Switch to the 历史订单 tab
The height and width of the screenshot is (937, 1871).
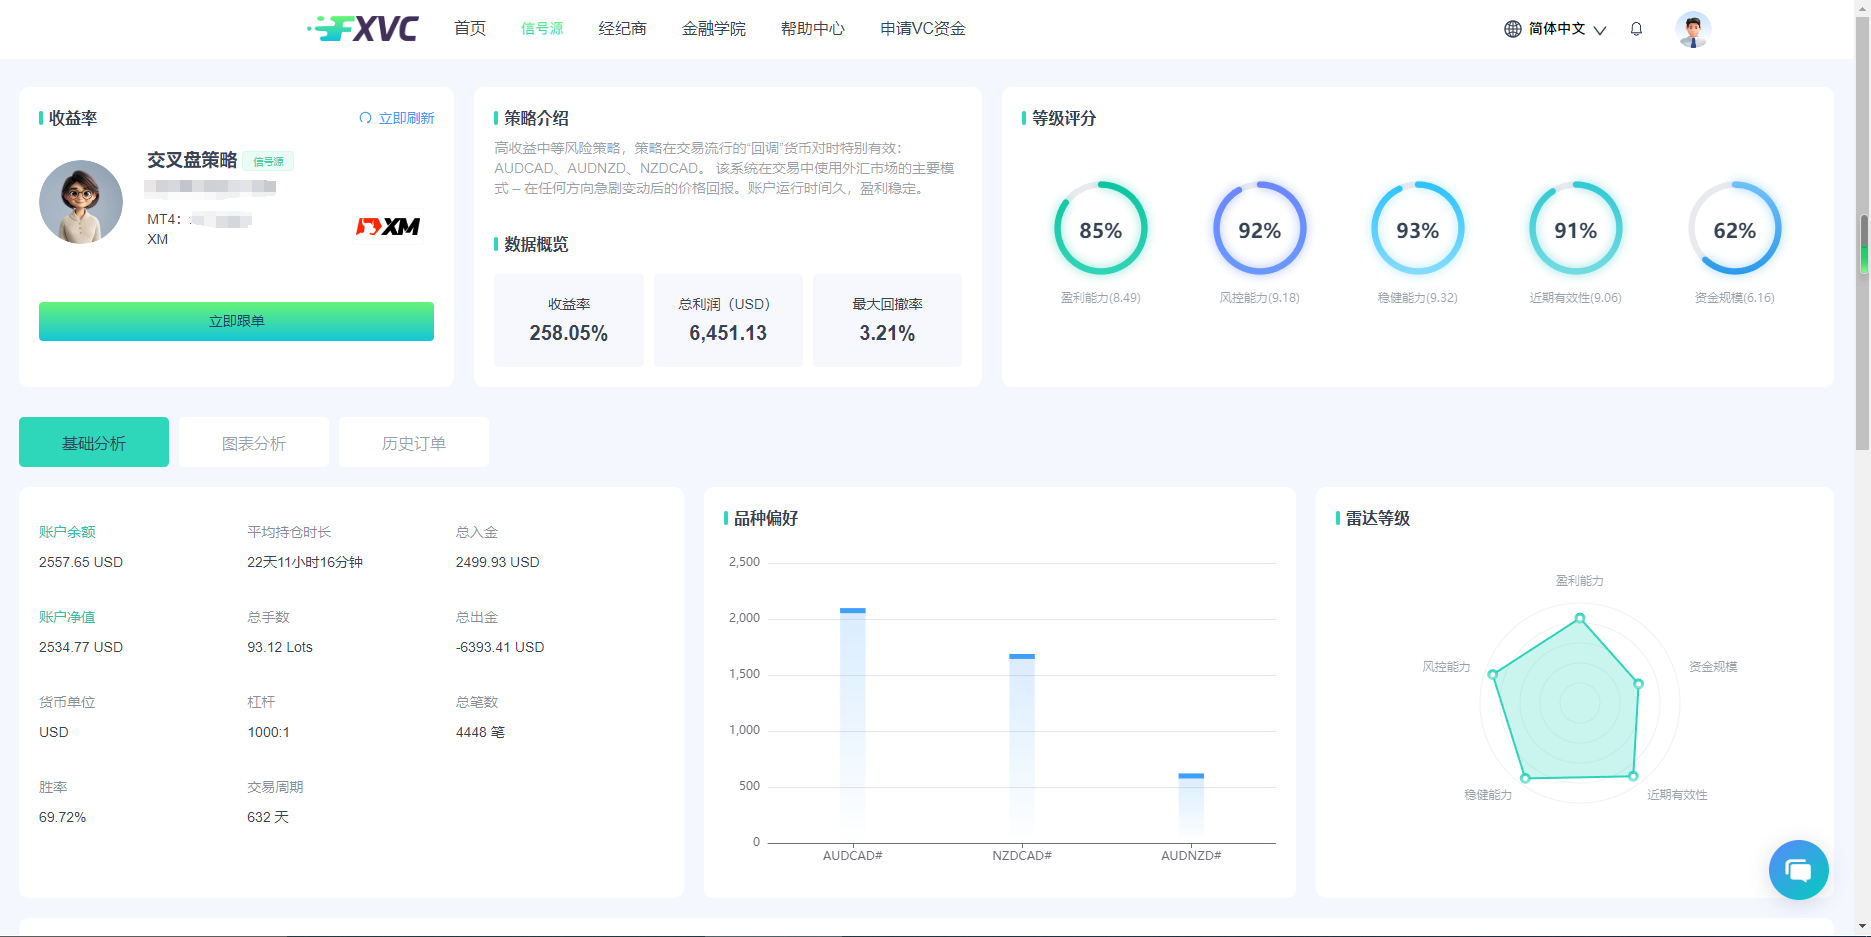pos(414,443)
